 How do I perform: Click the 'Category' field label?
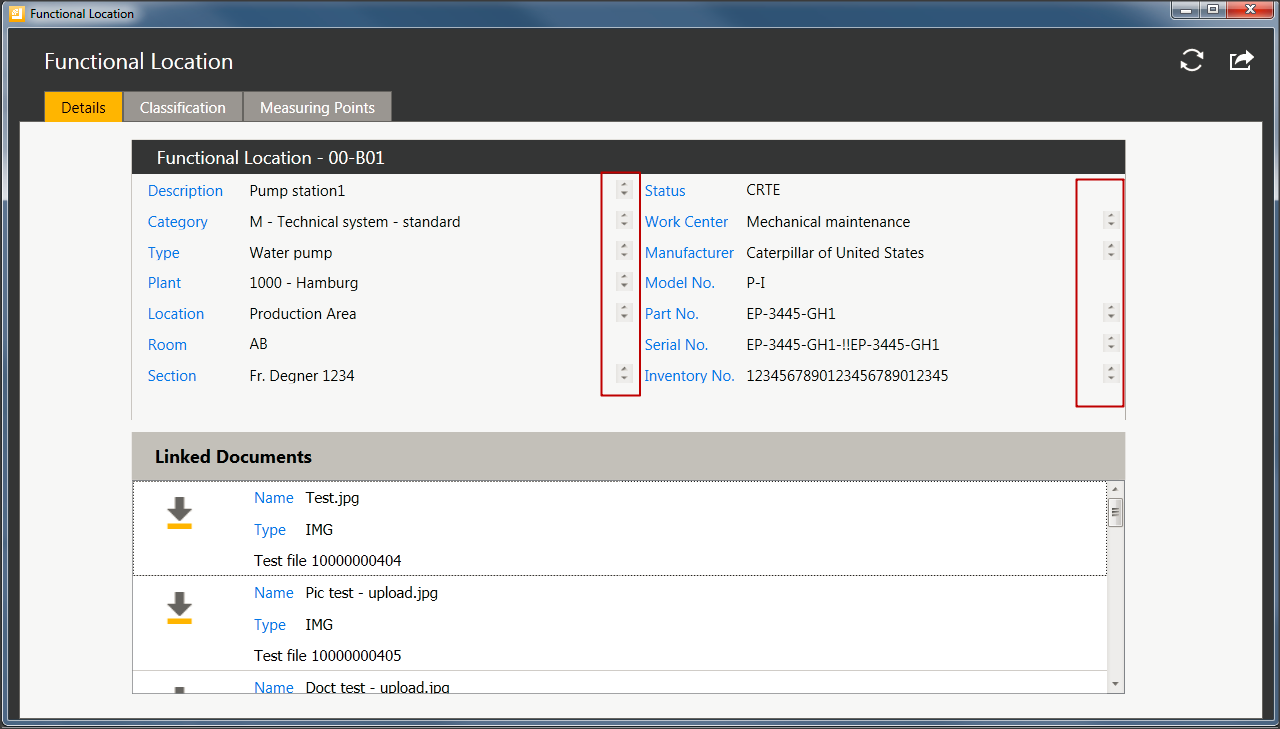point(178,222)
